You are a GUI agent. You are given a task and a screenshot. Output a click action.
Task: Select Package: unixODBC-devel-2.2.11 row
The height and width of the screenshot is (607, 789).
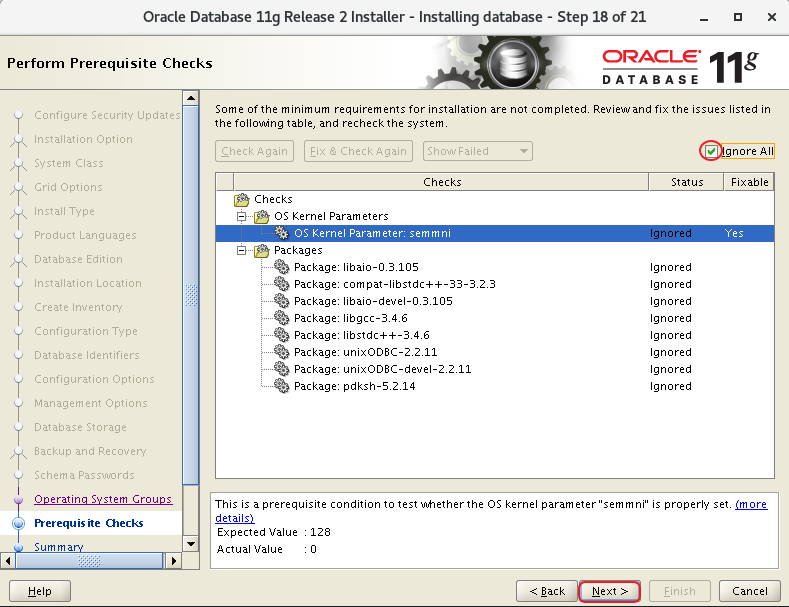click(x=495, y=369)
